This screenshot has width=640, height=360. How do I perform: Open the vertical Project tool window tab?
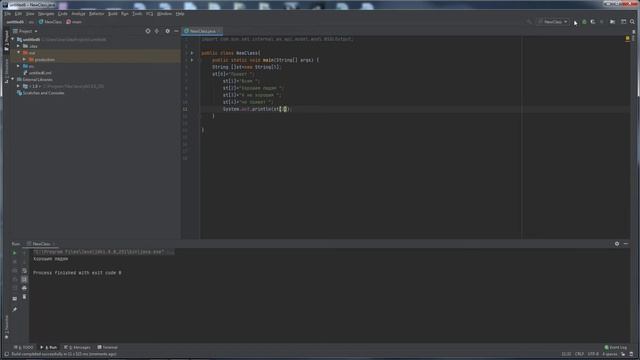pyautogui.click(x=6, y=40)
